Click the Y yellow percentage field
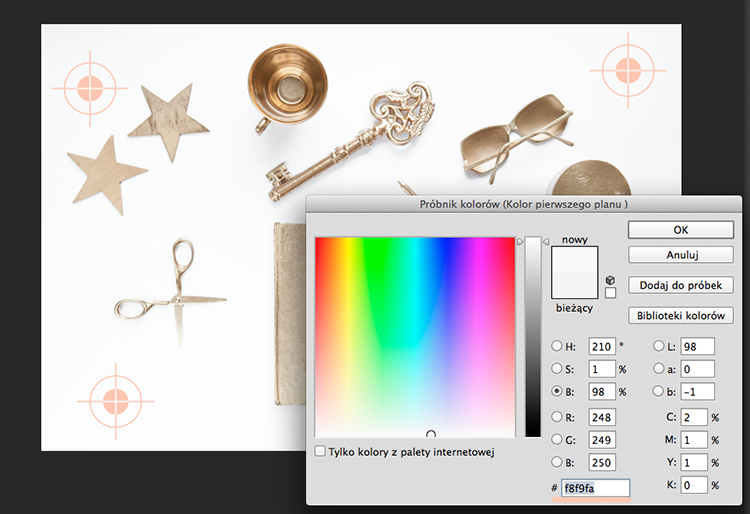Image resolution: width=750 pixels, height=514 pixels. (694, 462)
